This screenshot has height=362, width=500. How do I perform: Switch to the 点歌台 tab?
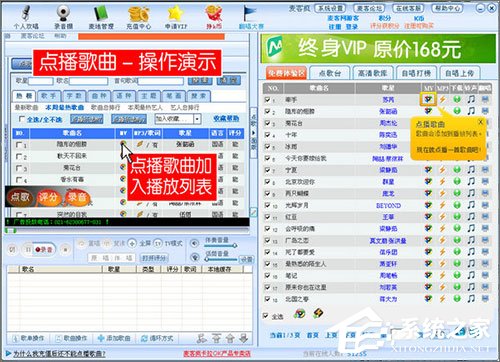(x=330, y=73)
